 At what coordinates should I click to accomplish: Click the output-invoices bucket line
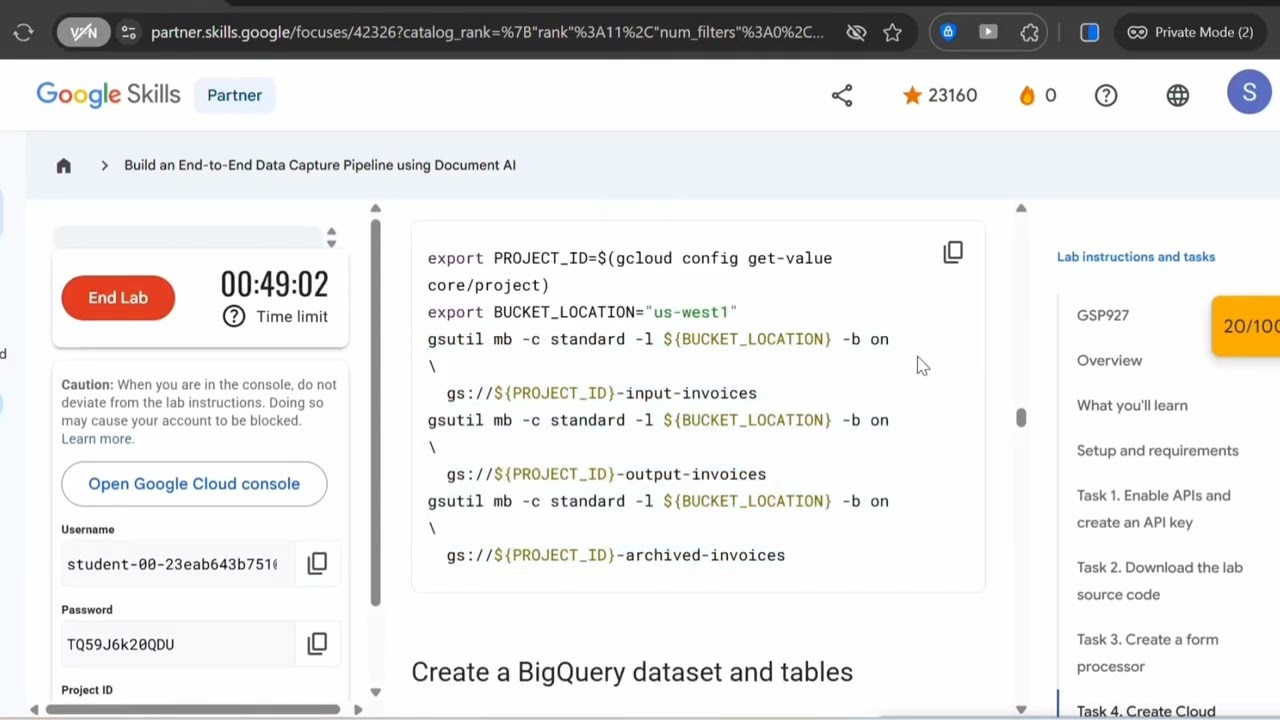coord(606,474)
